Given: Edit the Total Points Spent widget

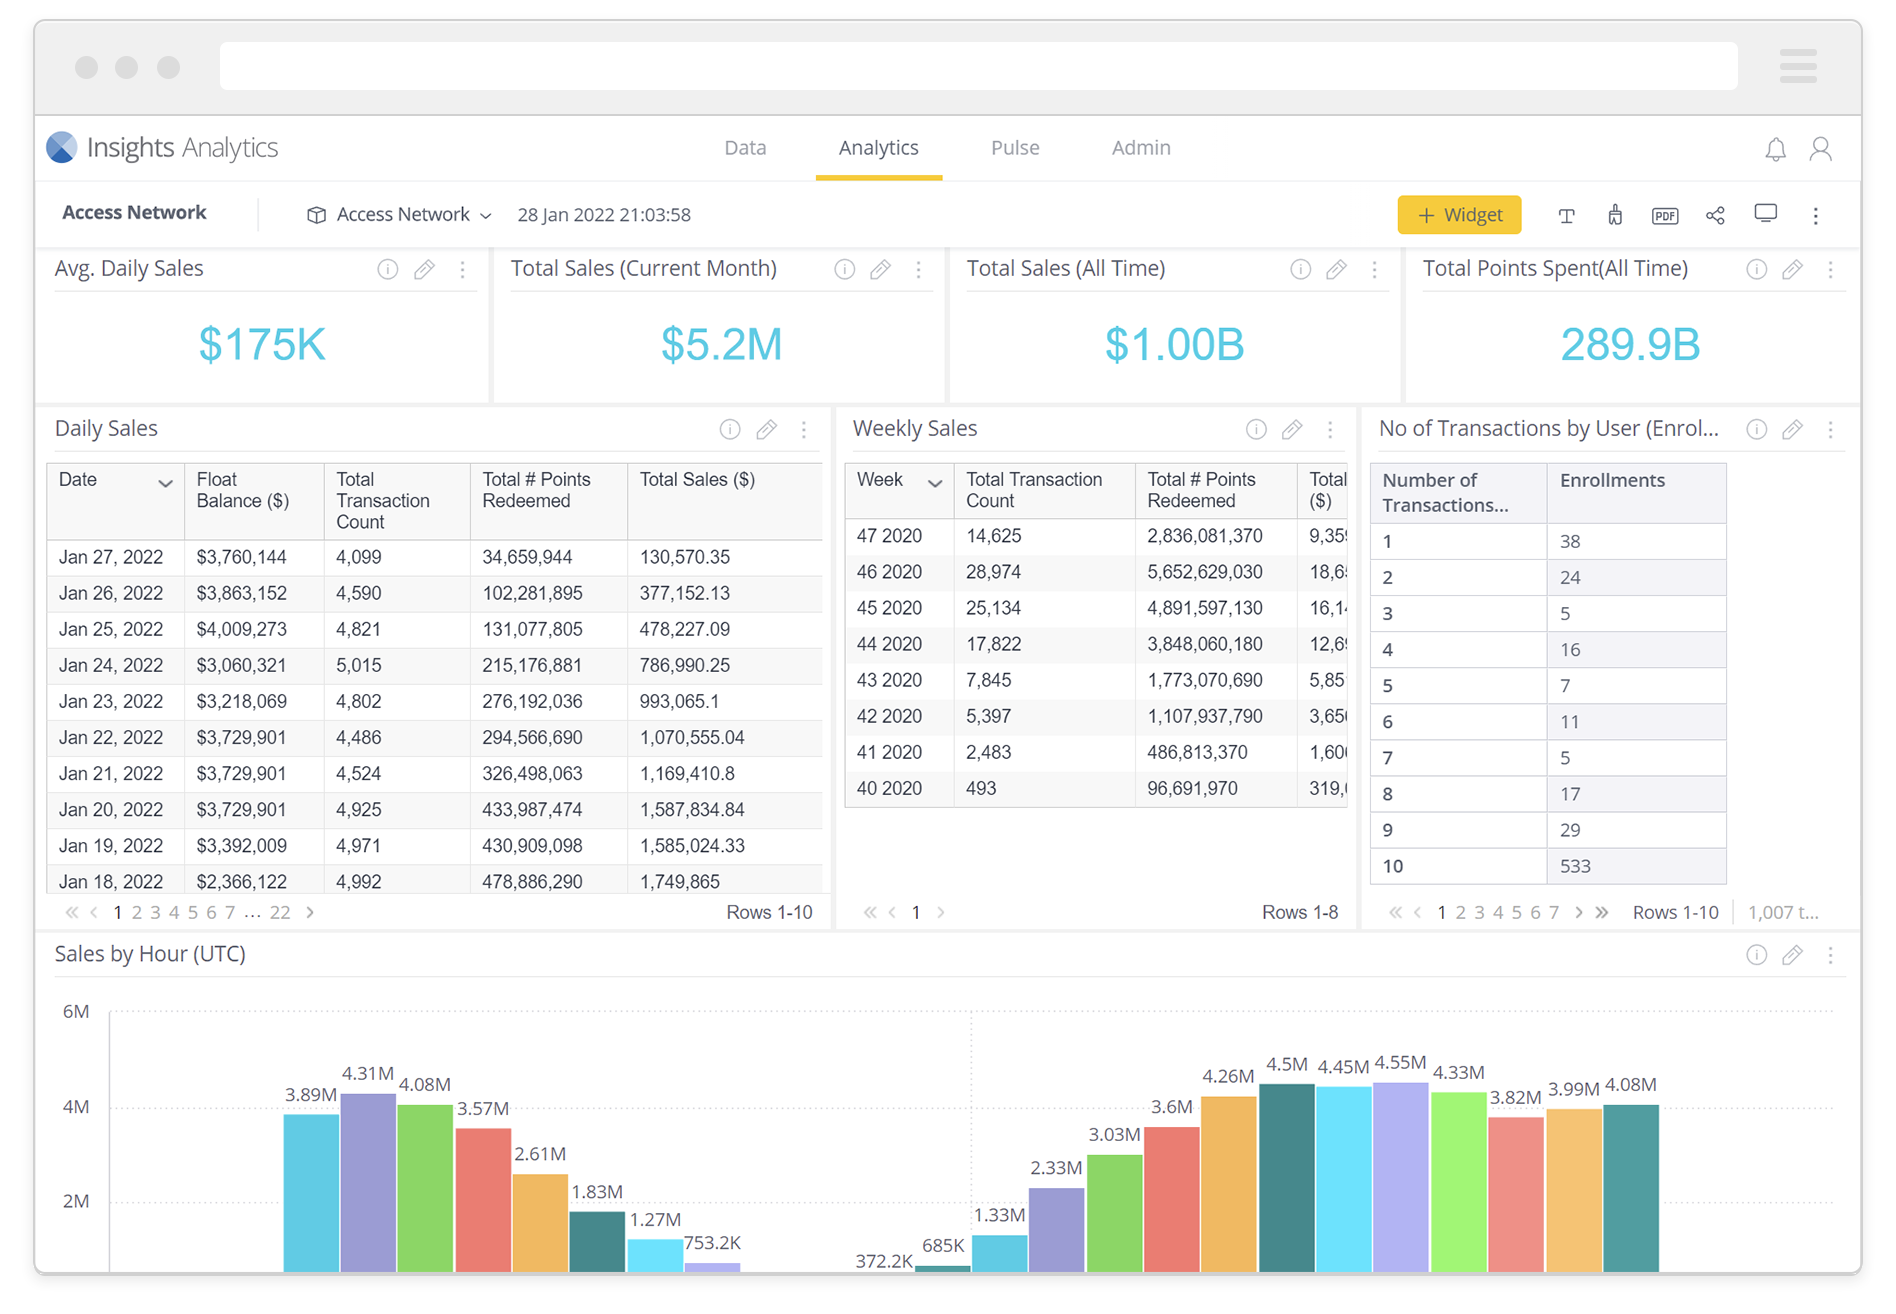Looking at the screenshot, I should tap(1793, 269).
